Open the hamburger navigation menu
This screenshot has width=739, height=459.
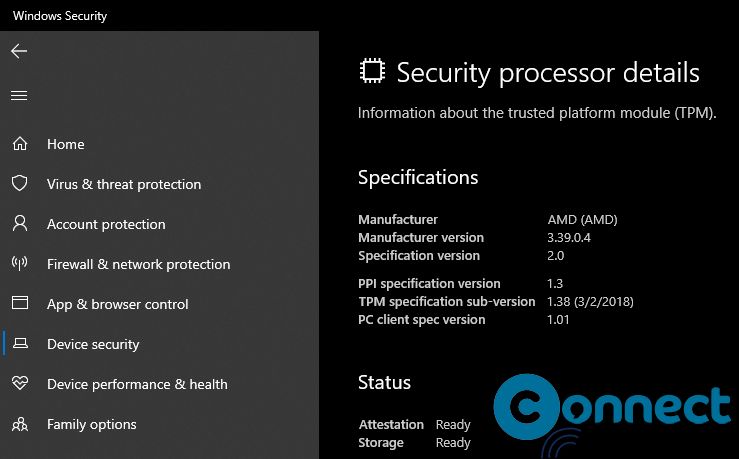click(19, 96)
